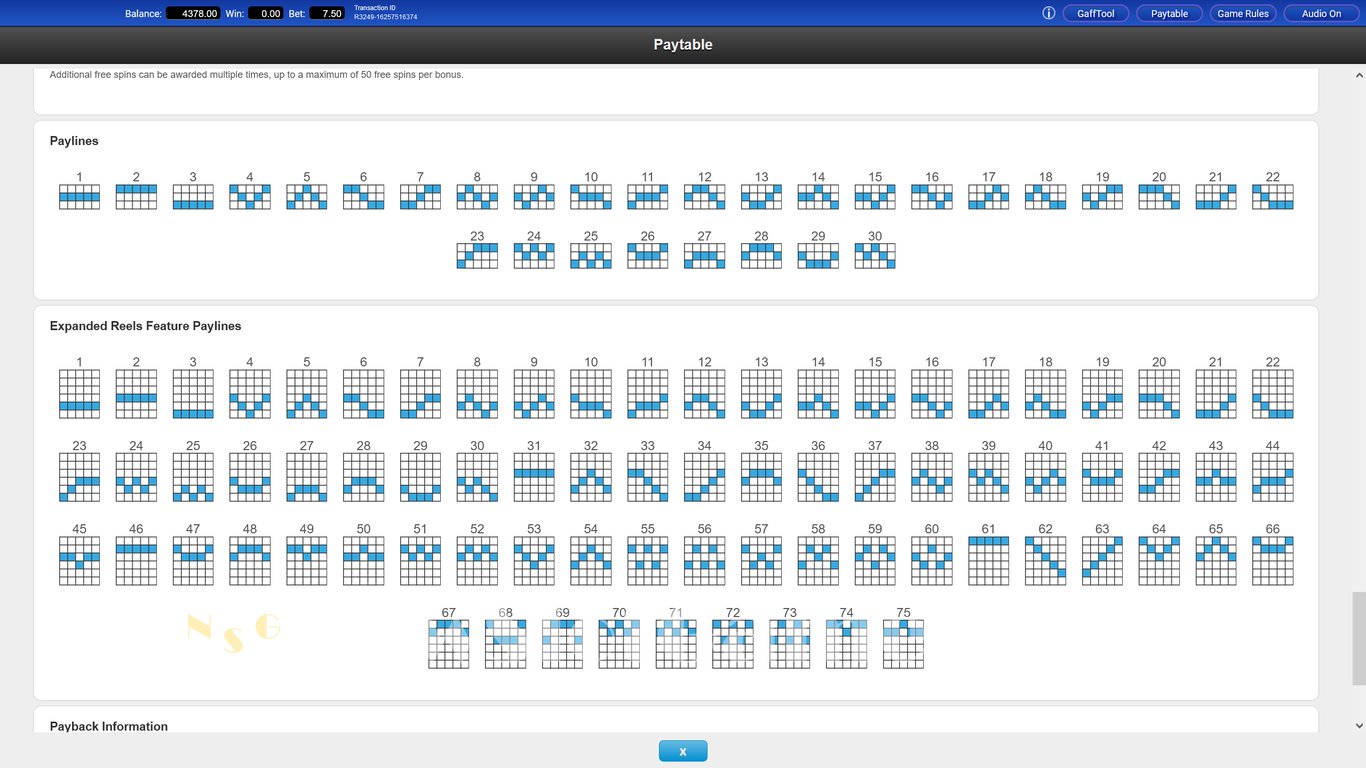Click the scroll down arrow of paytable
Screen dimensions: 1366x768
click(1358, 725)
